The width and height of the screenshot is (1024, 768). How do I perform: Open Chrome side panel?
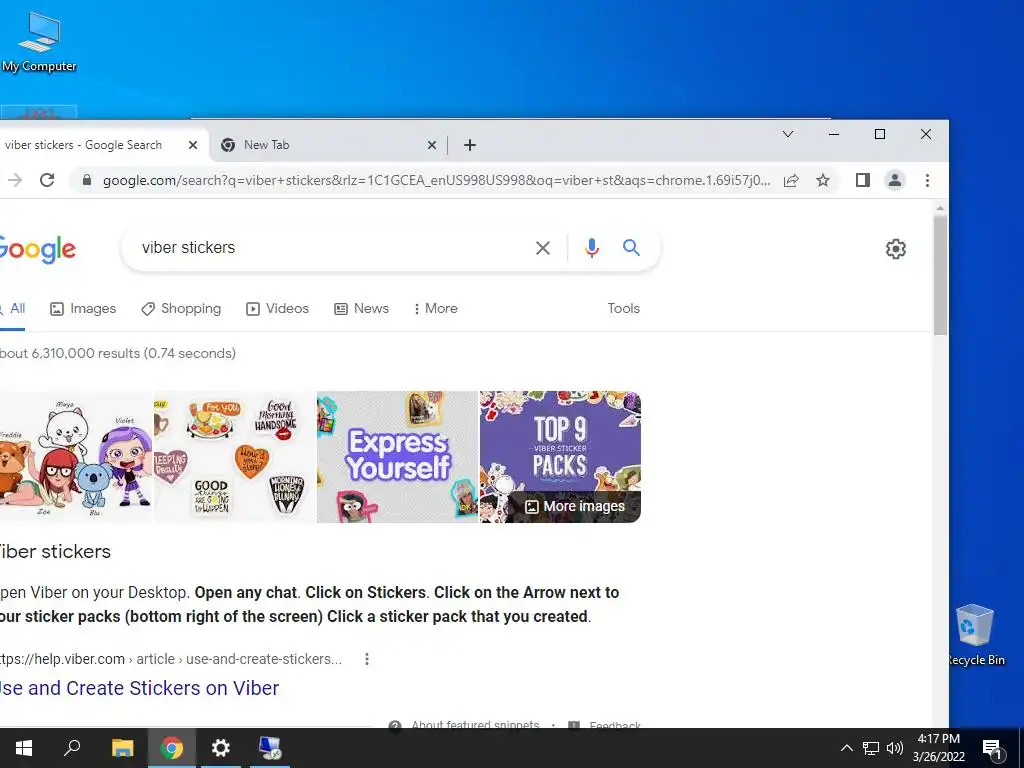point(863,180)
